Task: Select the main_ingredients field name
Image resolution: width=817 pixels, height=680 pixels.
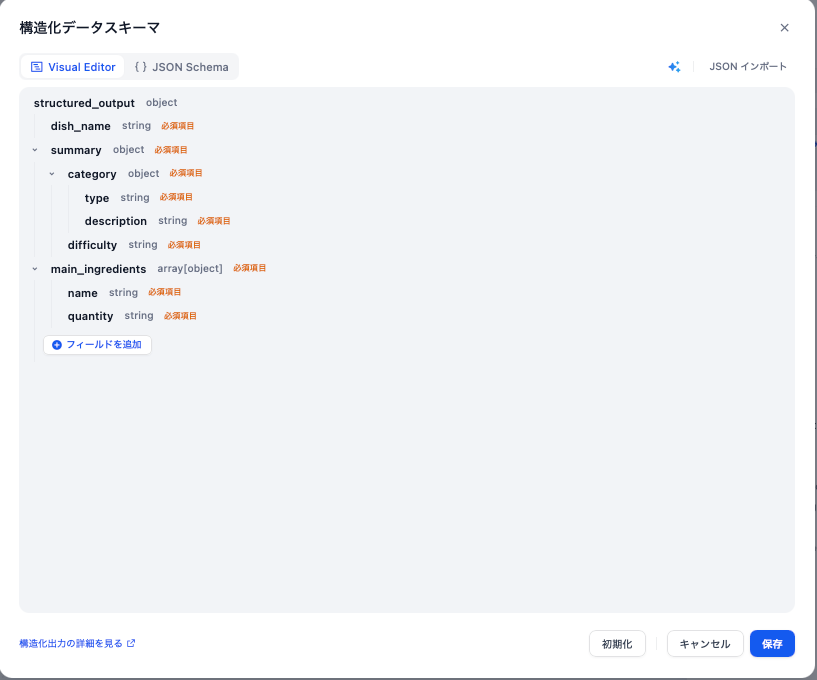Action: click(x=98, y=269)
